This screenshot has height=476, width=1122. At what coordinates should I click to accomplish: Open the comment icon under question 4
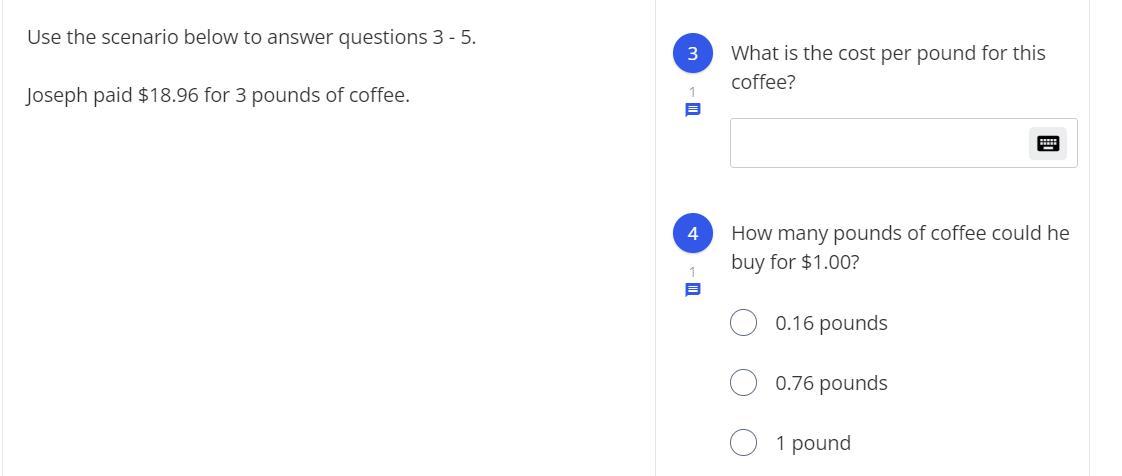click(x=692, y=290)
